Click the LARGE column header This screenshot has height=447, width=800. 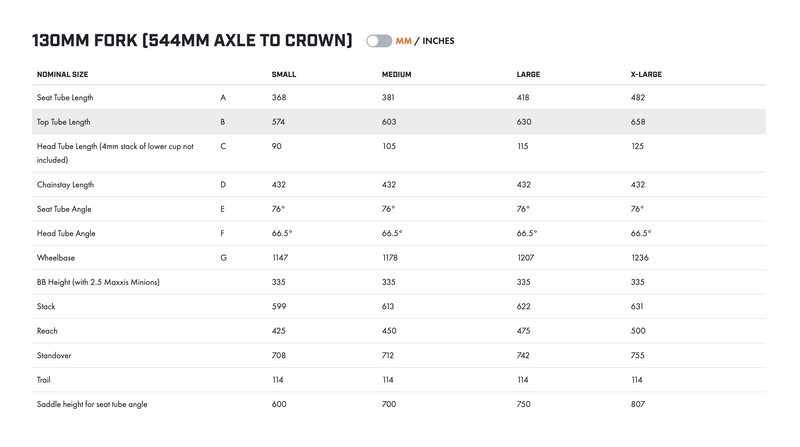(528, 74)
